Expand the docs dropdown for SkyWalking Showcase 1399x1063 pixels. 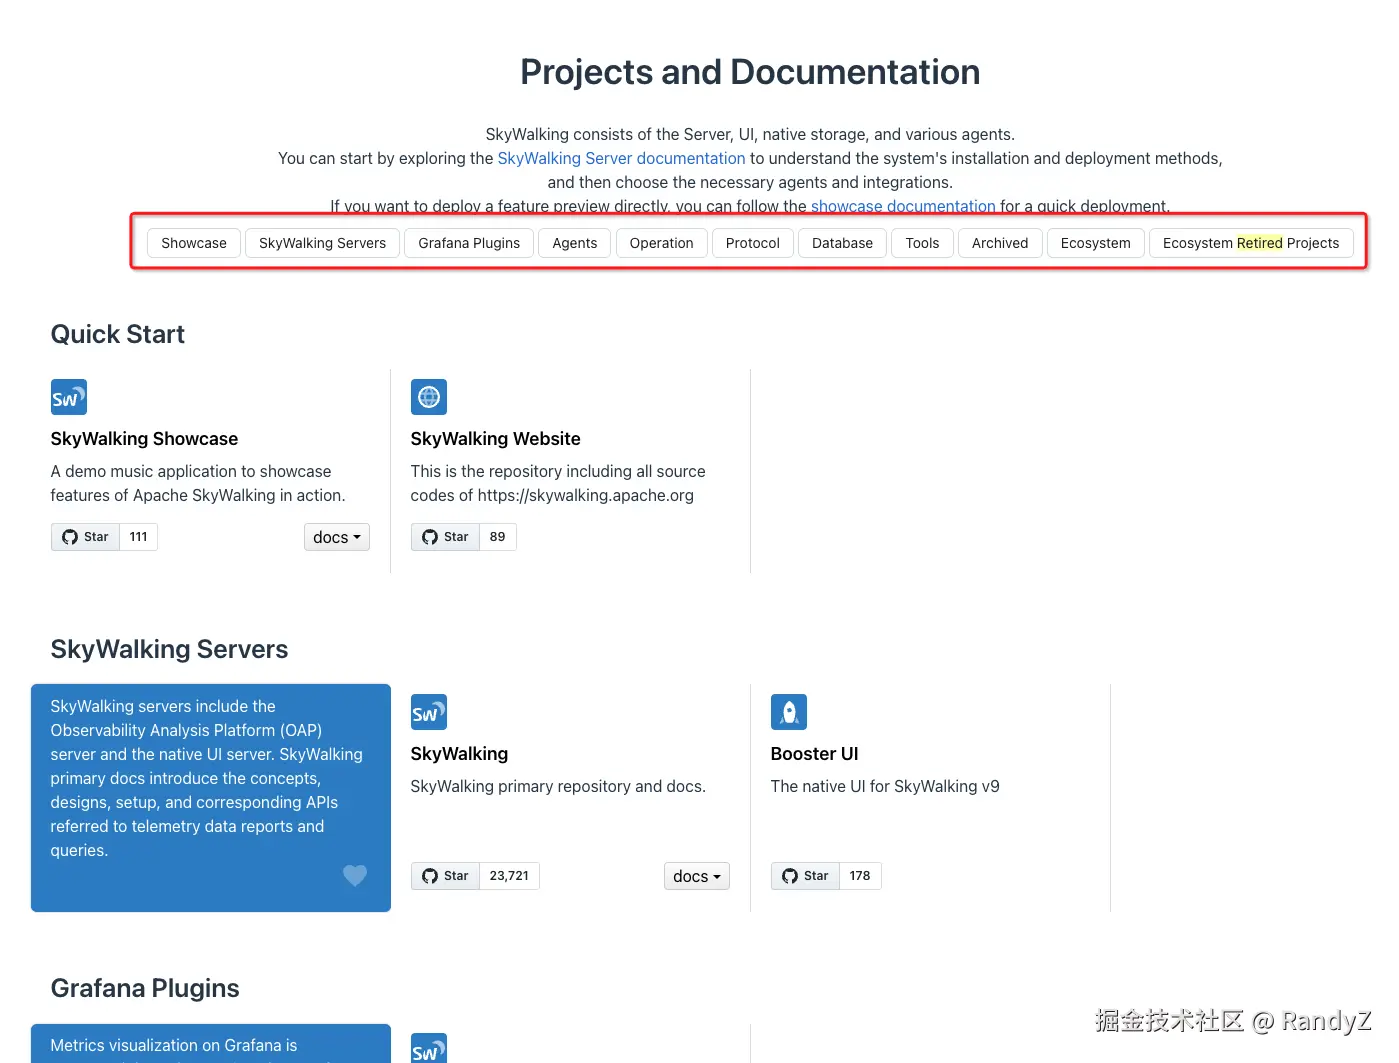337,537
